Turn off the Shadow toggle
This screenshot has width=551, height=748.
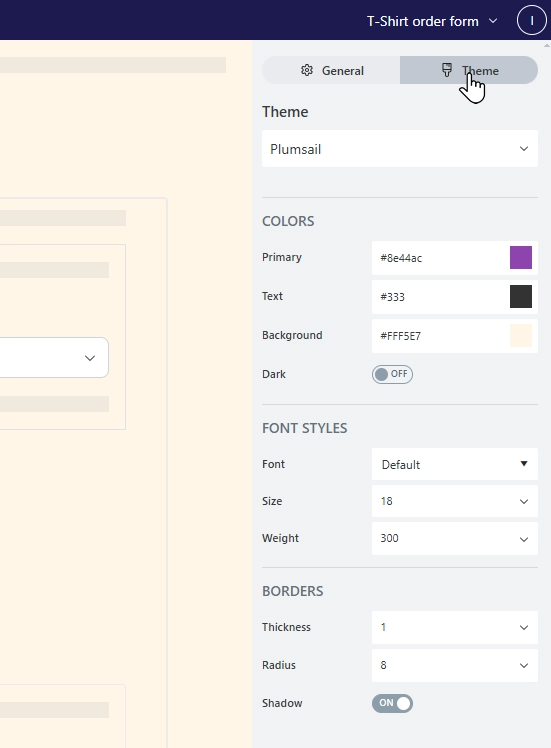coord(392,703)
